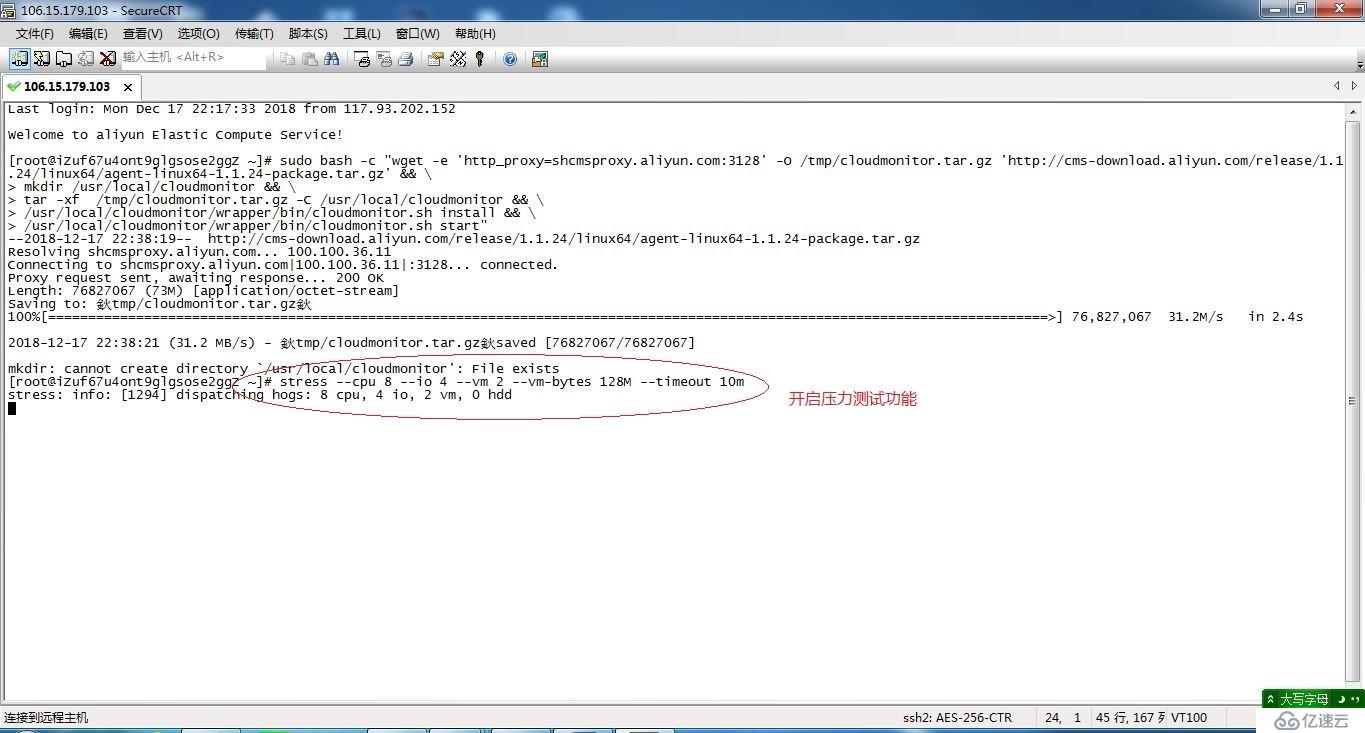1365x733 pixels.
Task: Click the '2018-12-17 22:38:21 (31.2 MB/s)' saved line
Action: click(x=351, y=343)
